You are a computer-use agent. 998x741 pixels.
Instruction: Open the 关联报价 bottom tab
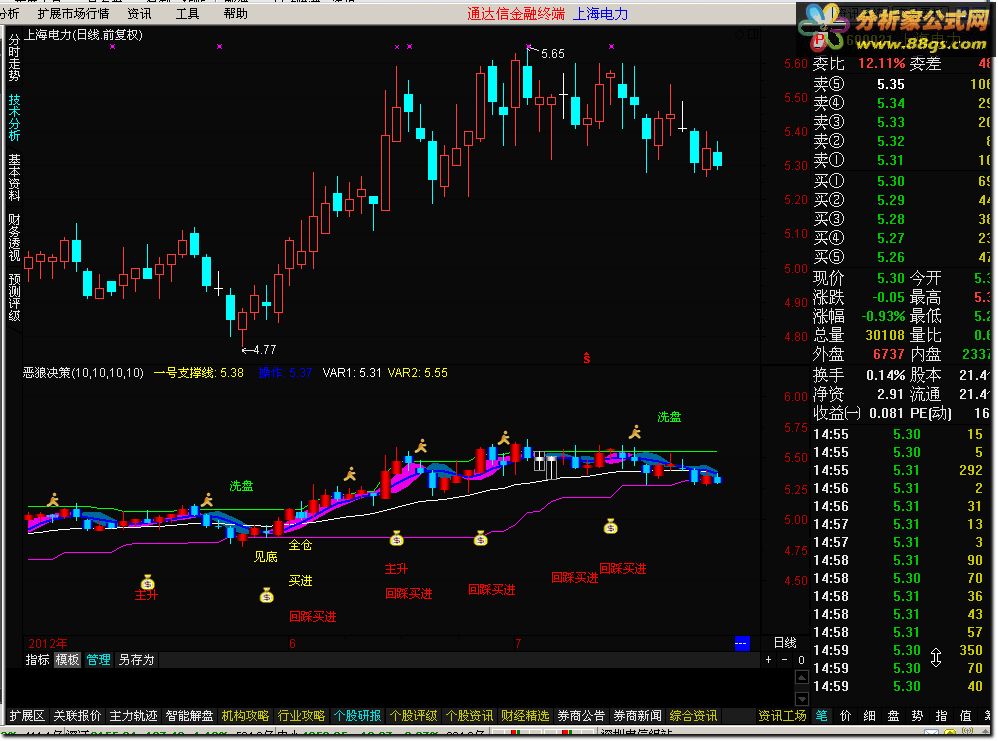77,716
